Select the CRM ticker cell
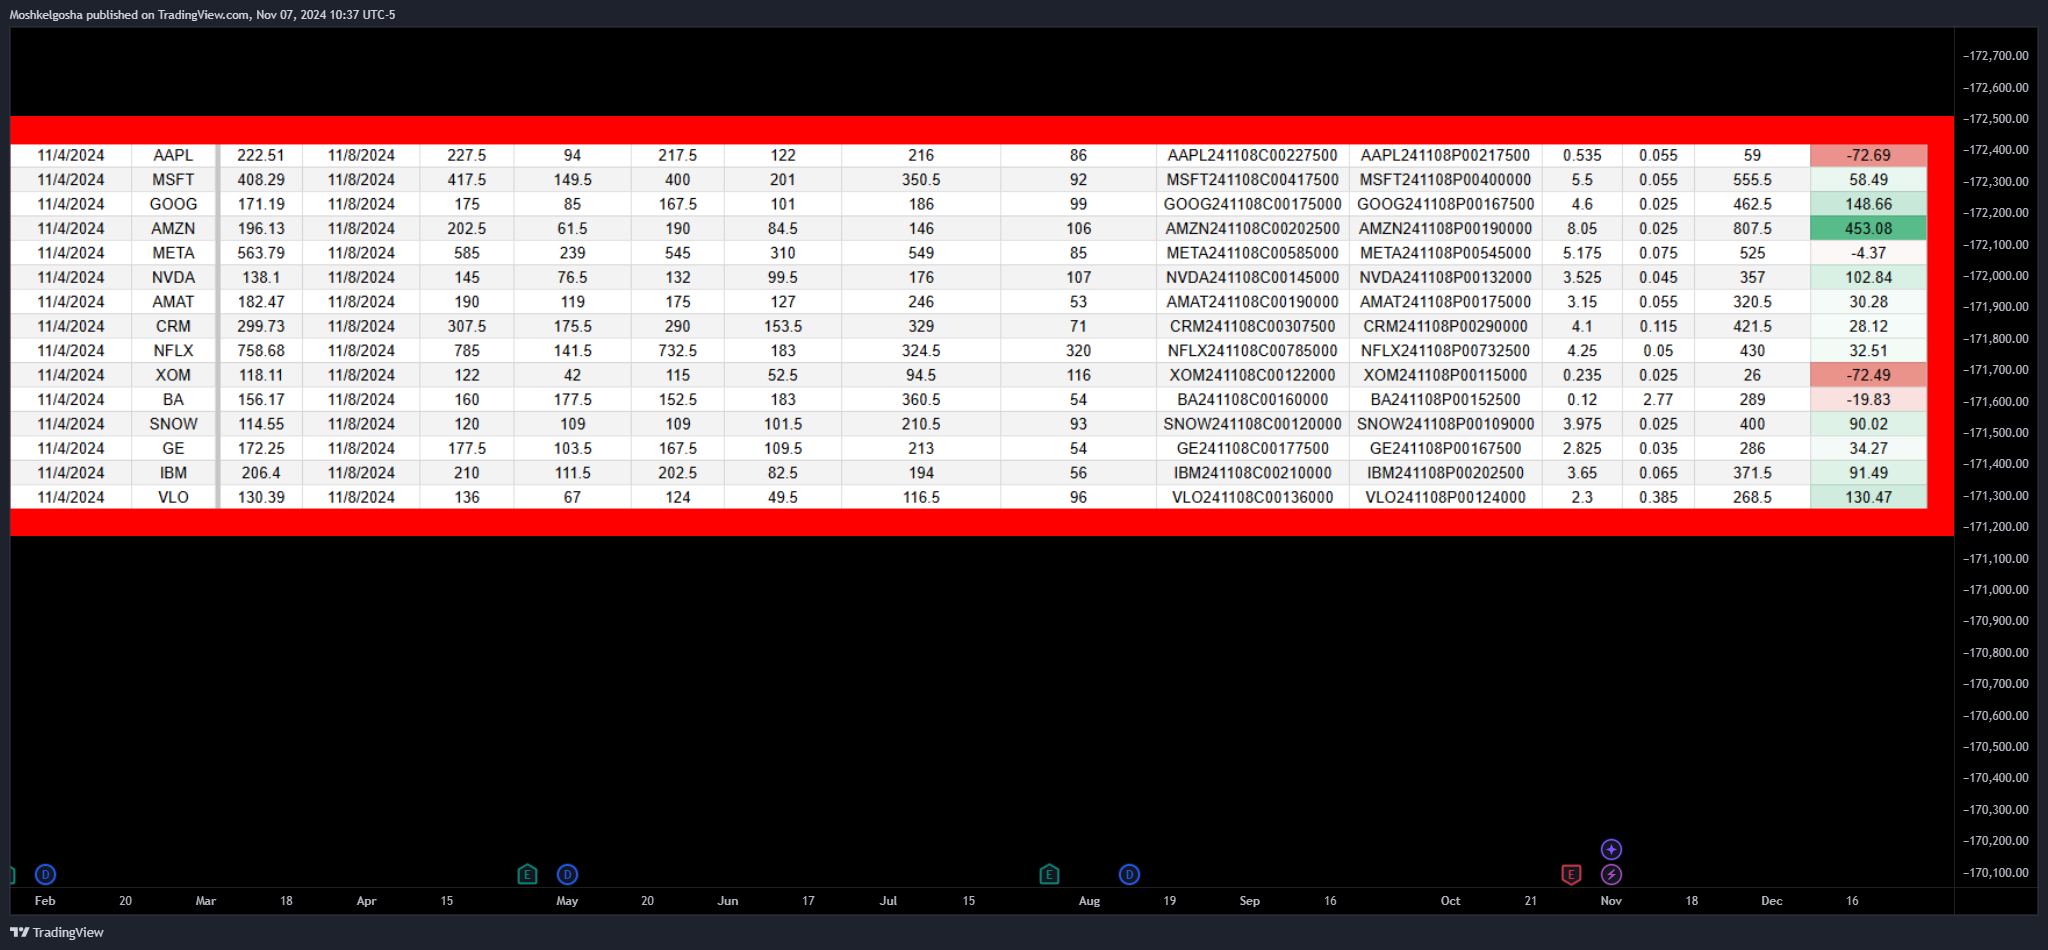 tap(173, 326)
